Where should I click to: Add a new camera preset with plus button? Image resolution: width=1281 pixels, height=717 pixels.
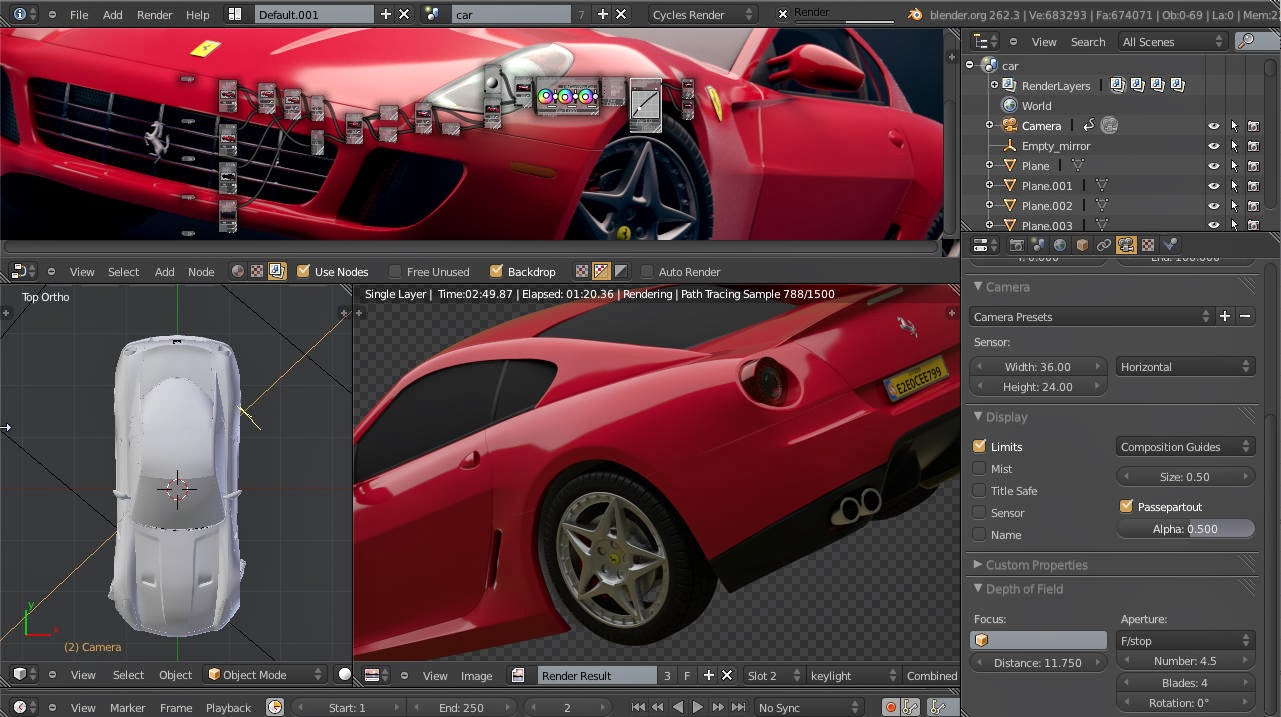[1225, 316]
